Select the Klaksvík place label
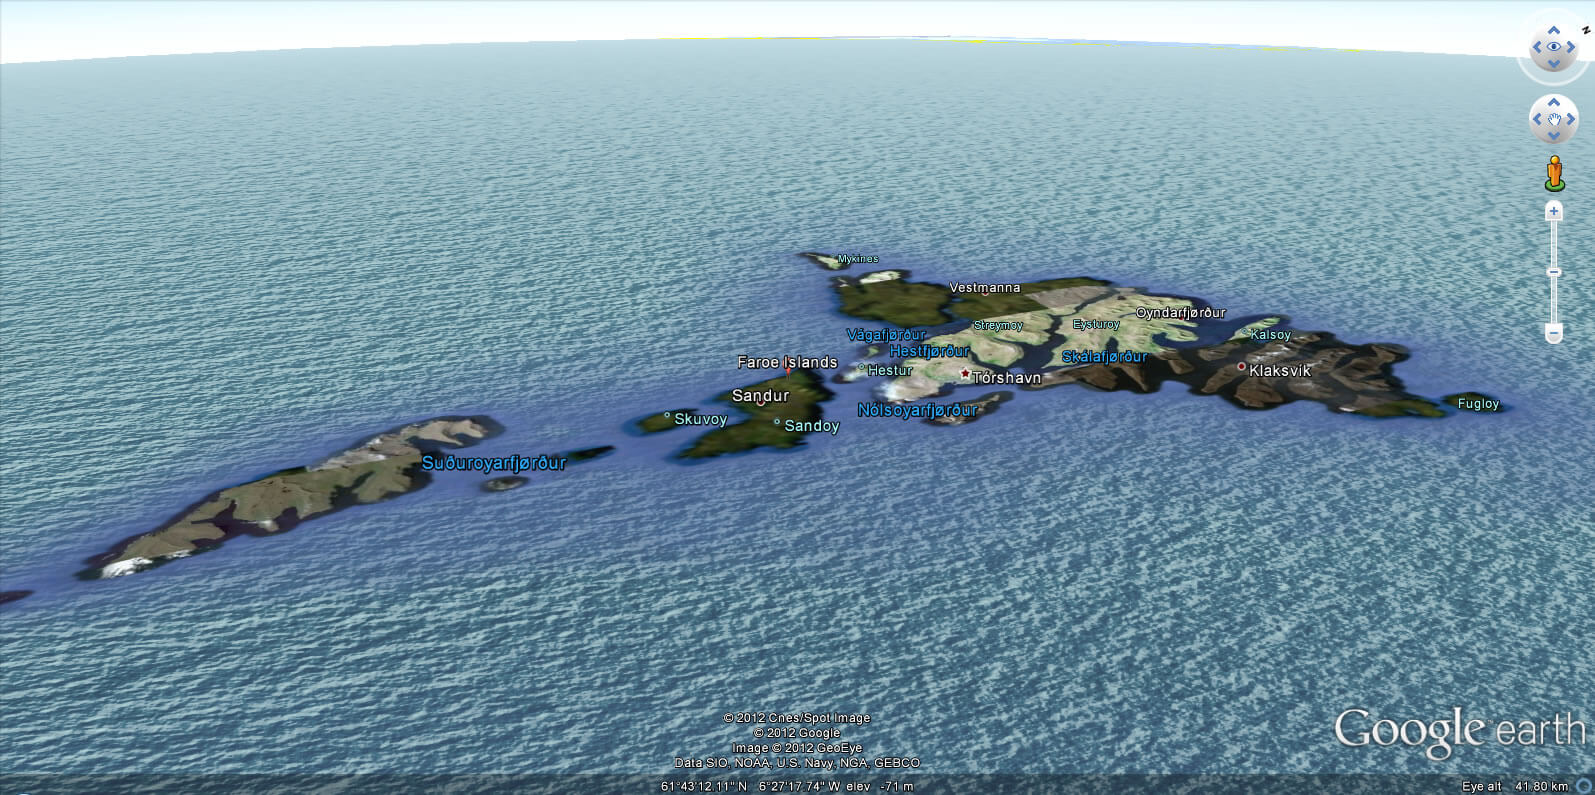Viewport: 1595px width, 795px height. pos(1279,370)
